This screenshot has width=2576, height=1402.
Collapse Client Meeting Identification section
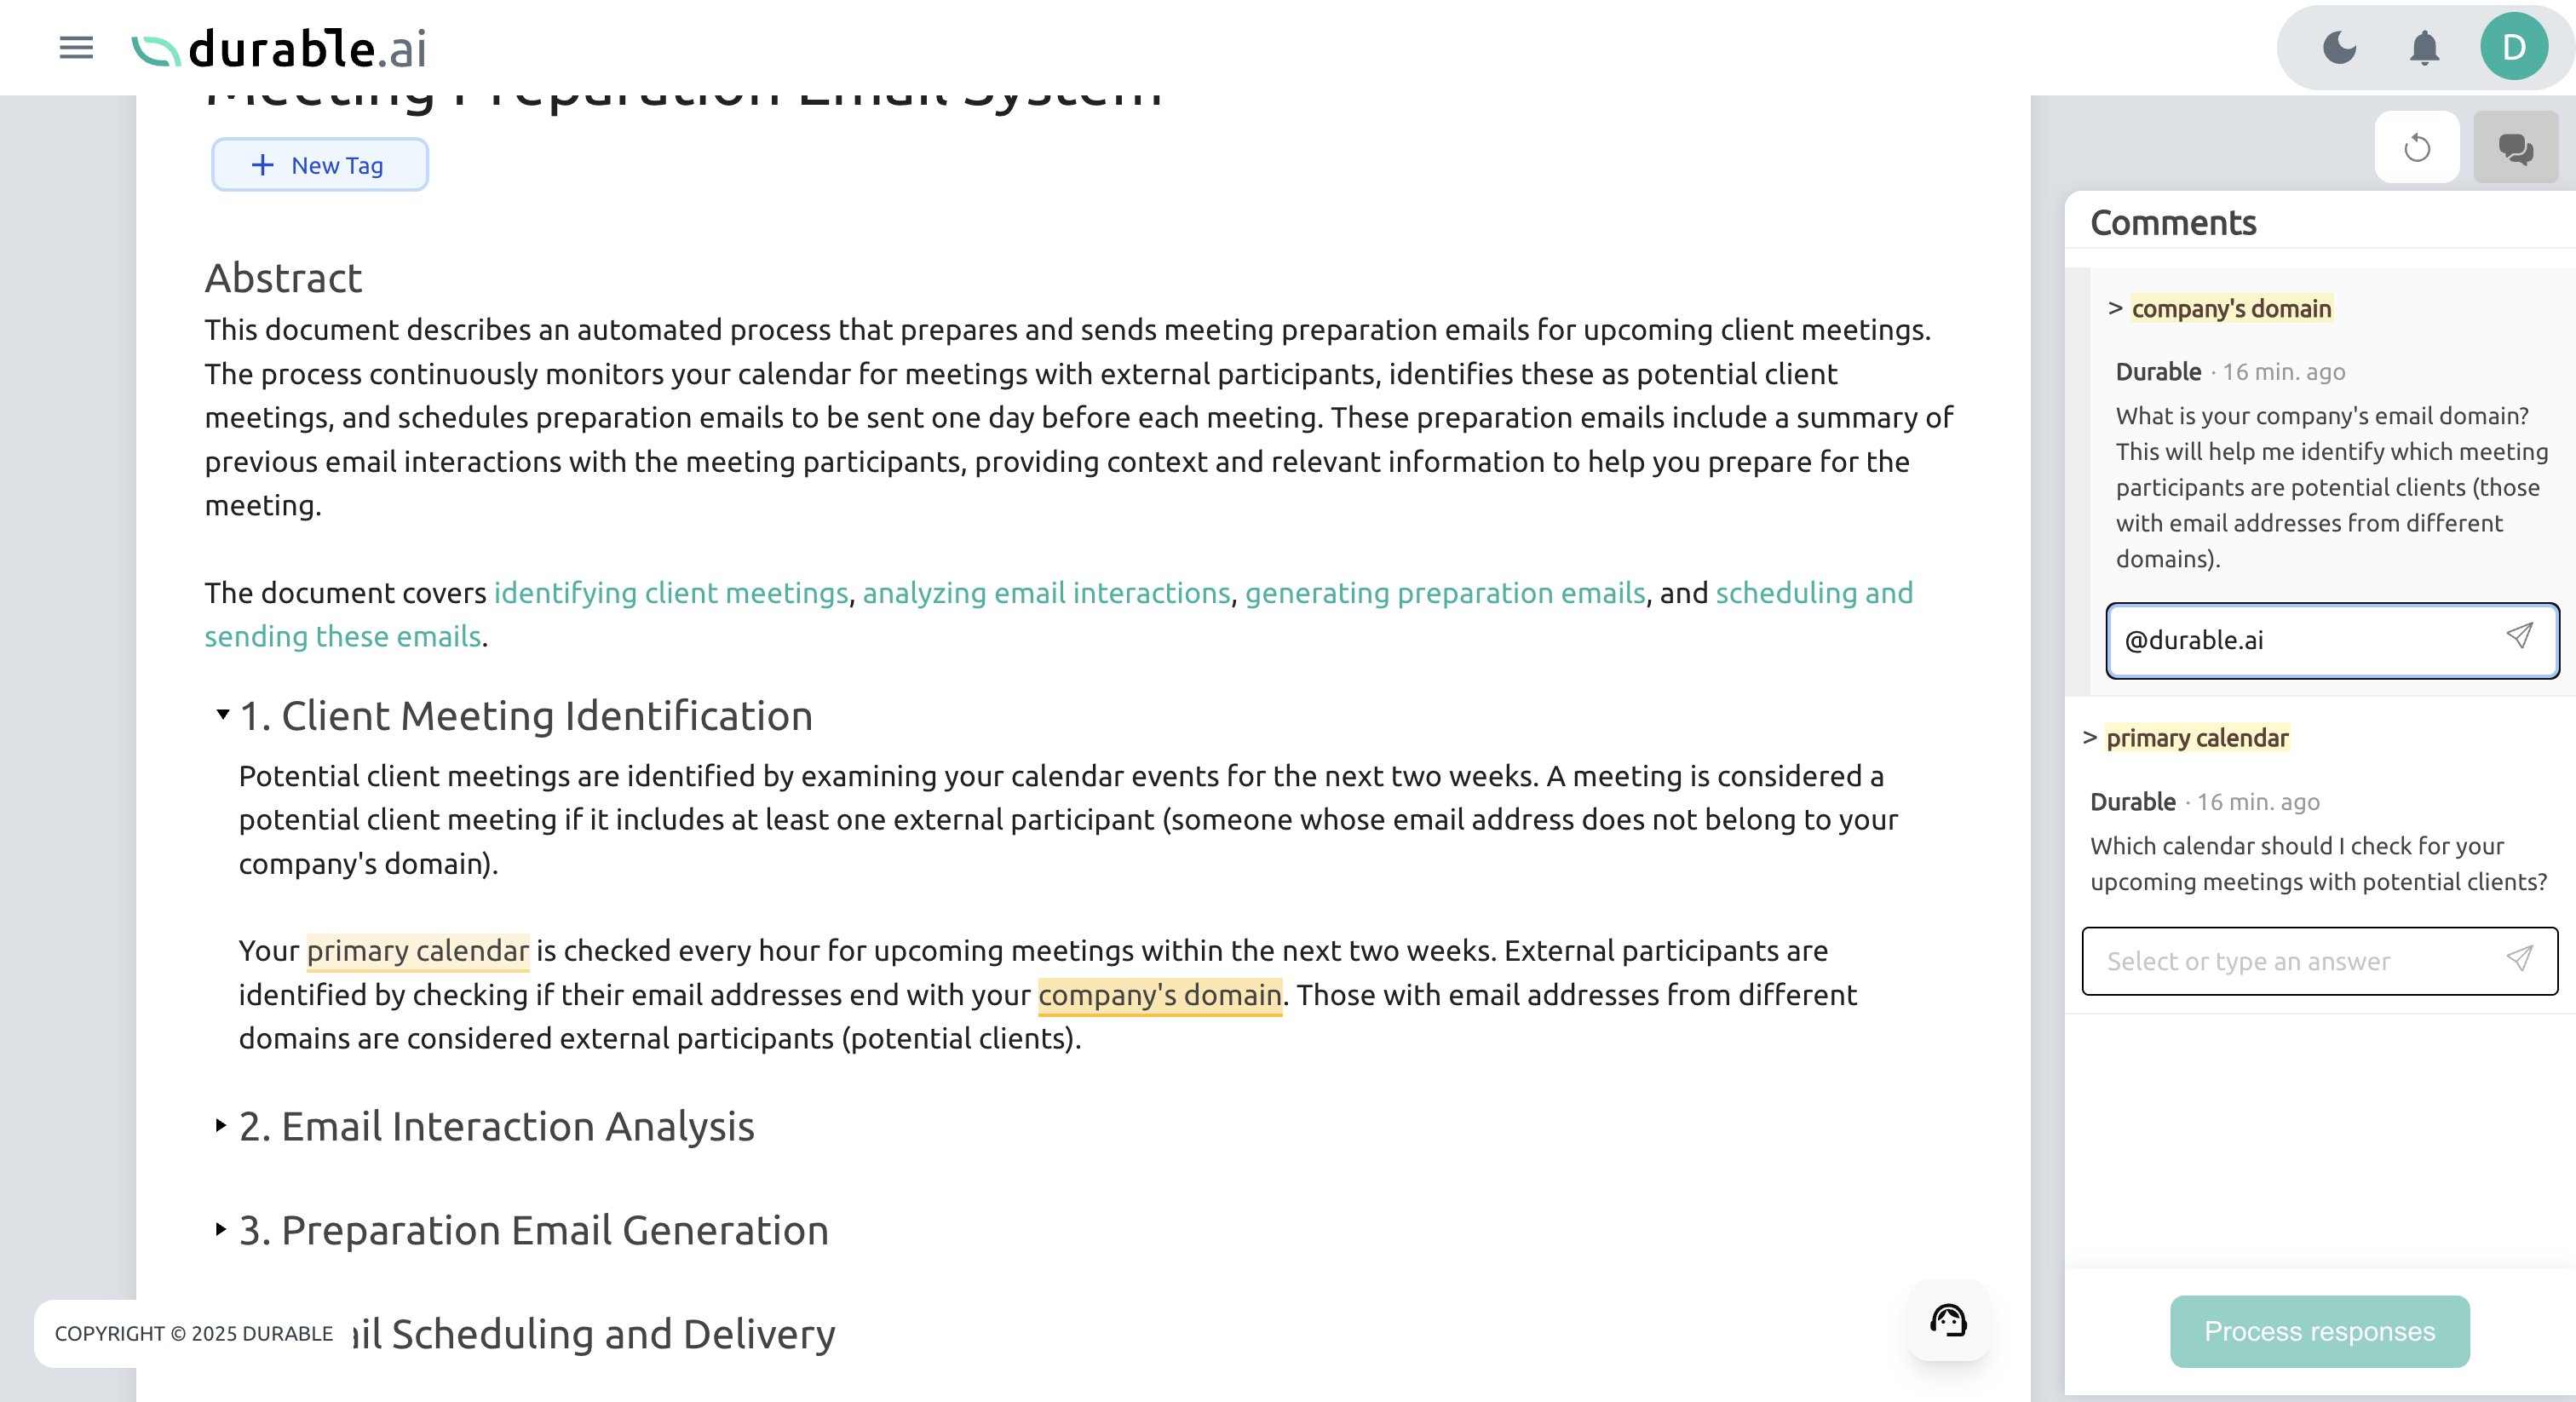(222, 715)
